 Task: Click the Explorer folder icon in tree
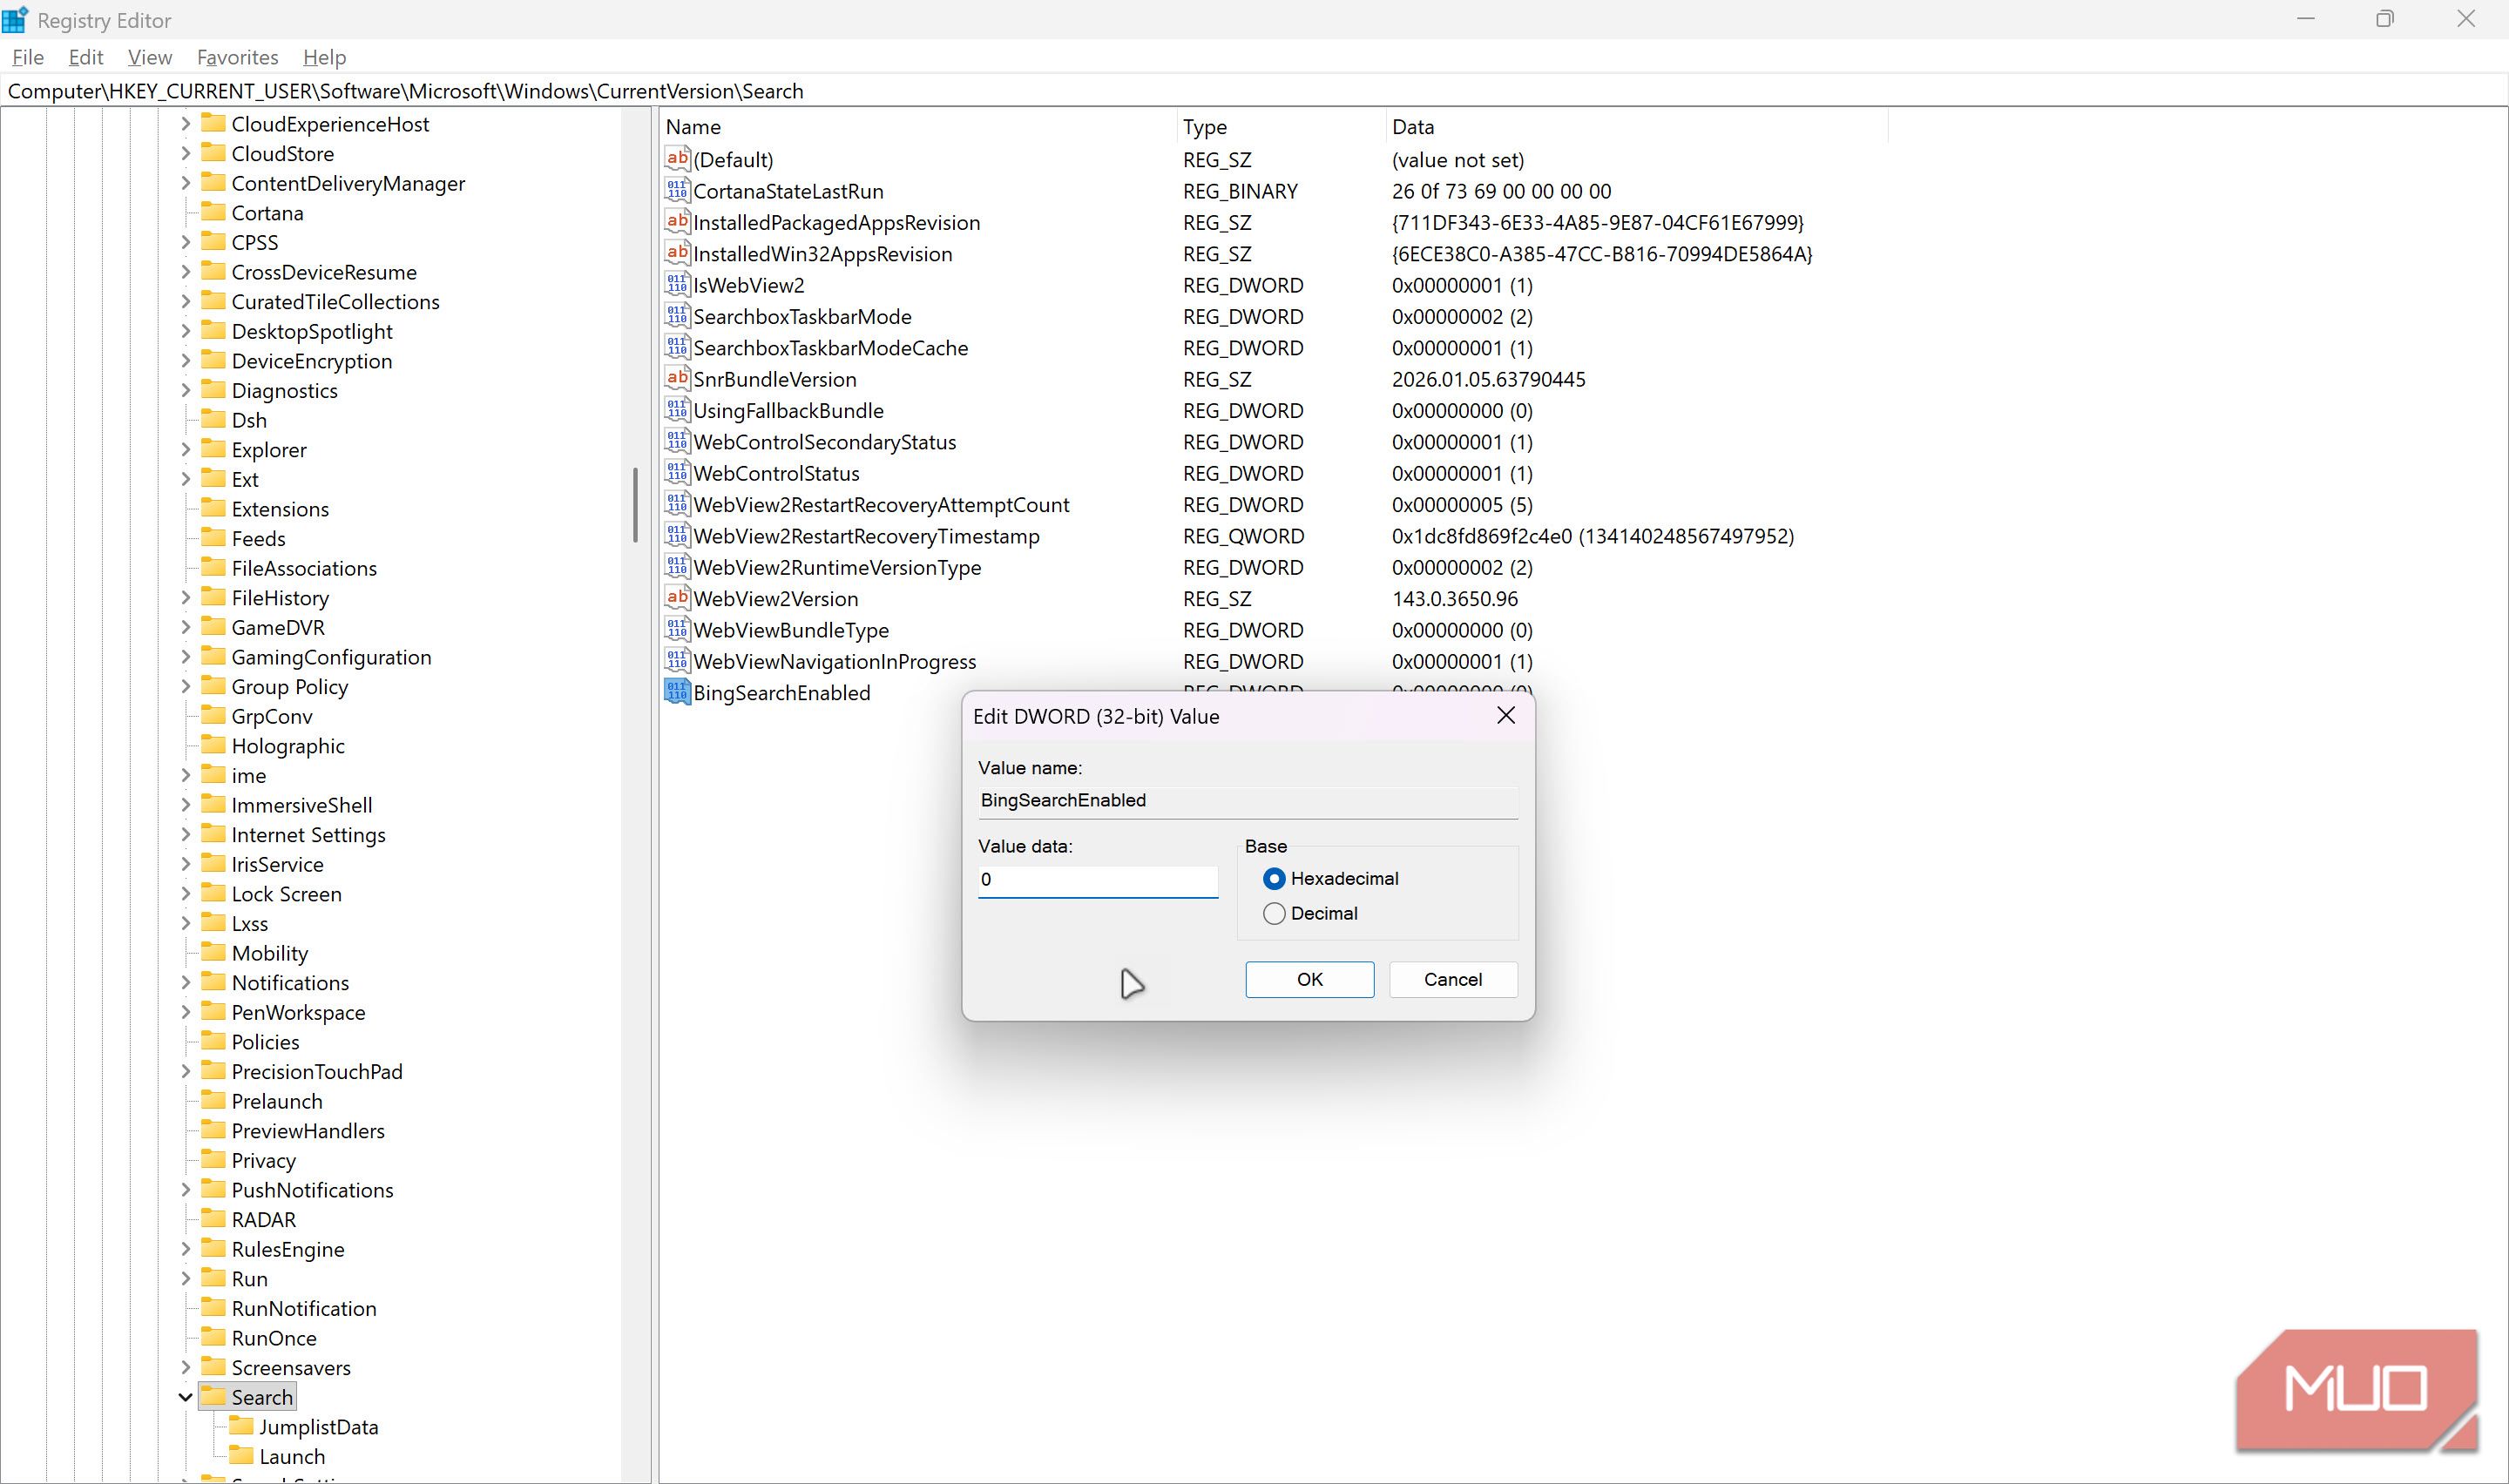pos(213,449)
